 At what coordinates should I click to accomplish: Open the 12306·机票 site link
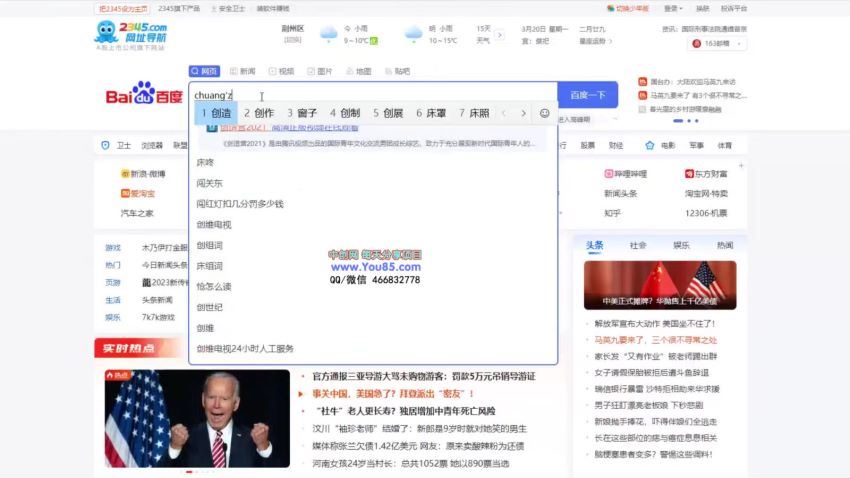pos(706,213)
